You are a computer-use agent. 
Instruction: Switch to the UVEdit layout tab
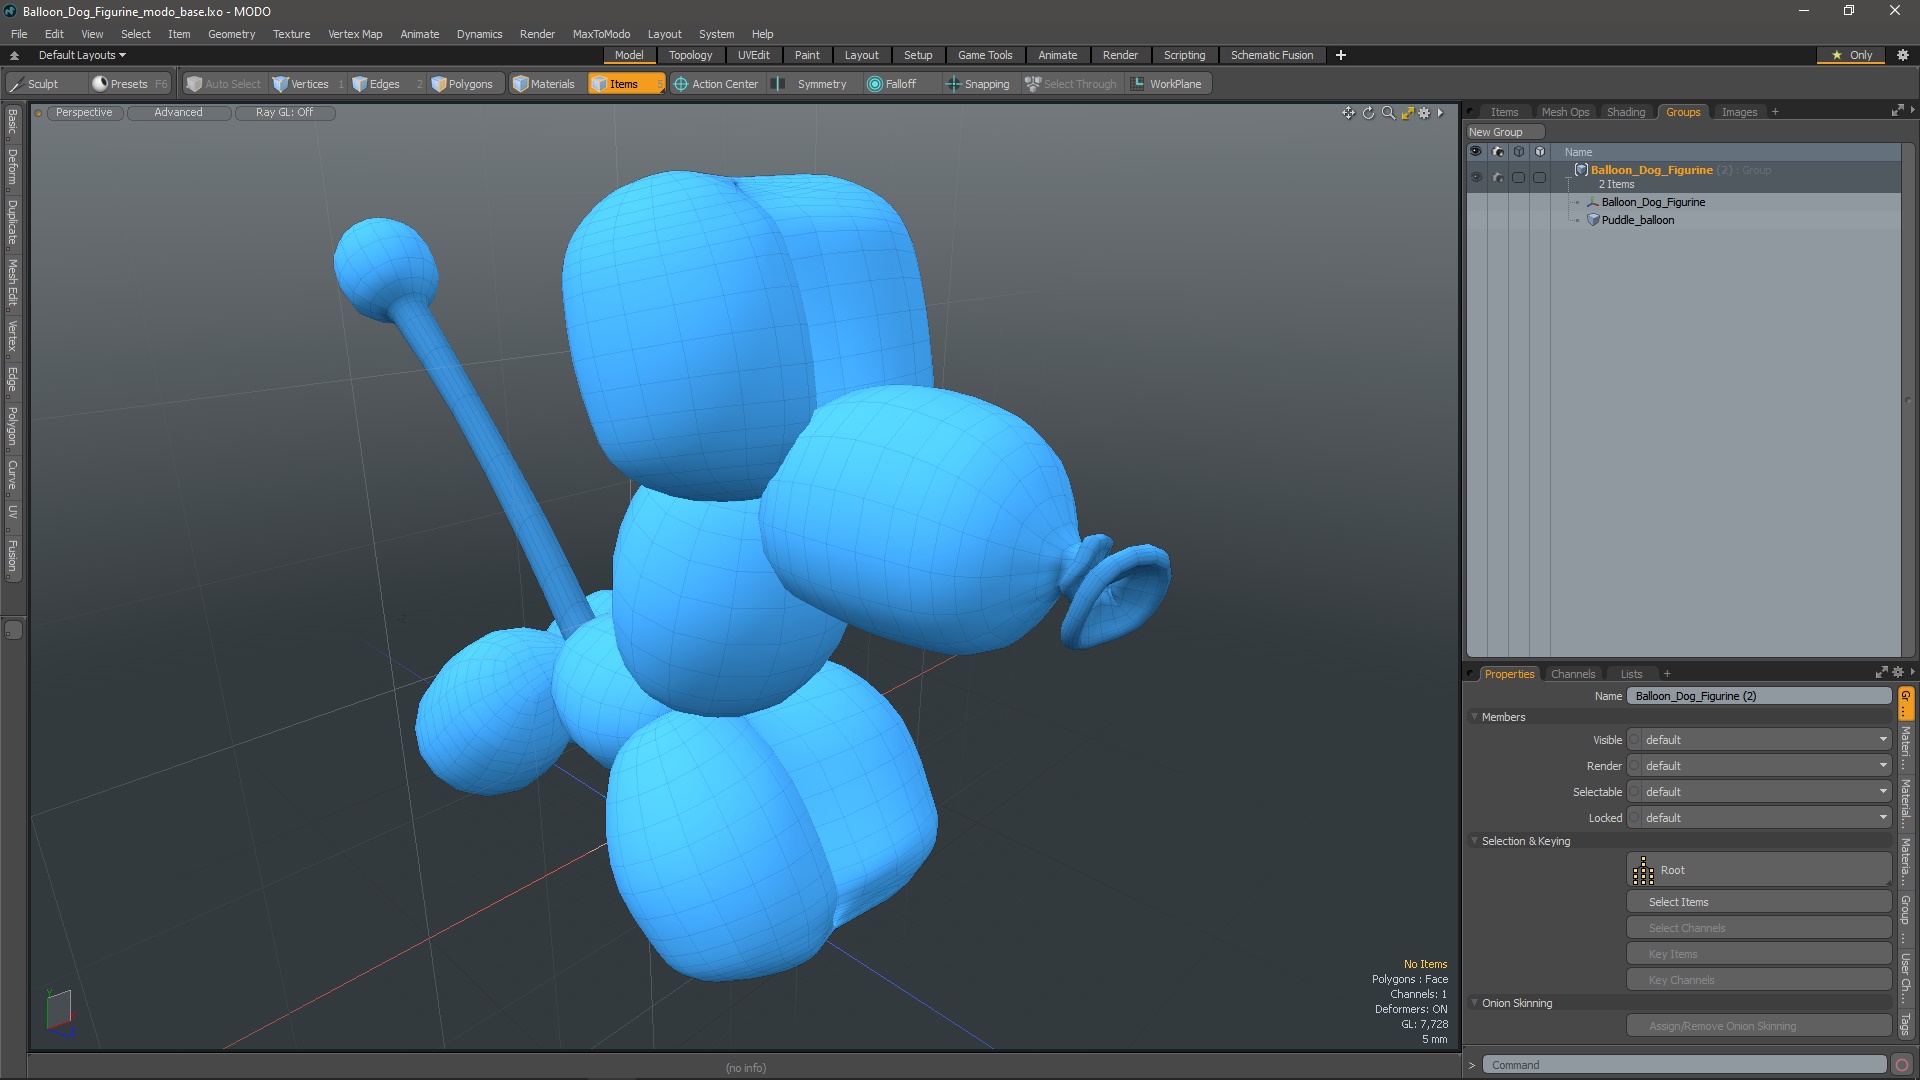coord(753,55)
